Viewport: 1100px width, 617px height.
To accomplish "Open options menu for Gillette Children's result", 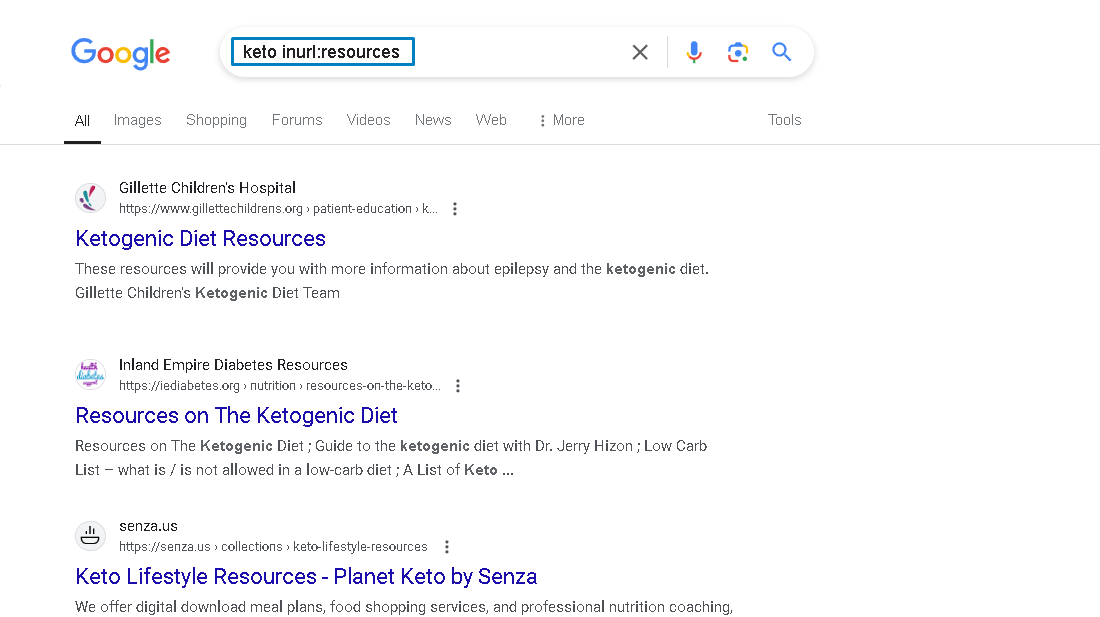I will click(x=455, y=209).
